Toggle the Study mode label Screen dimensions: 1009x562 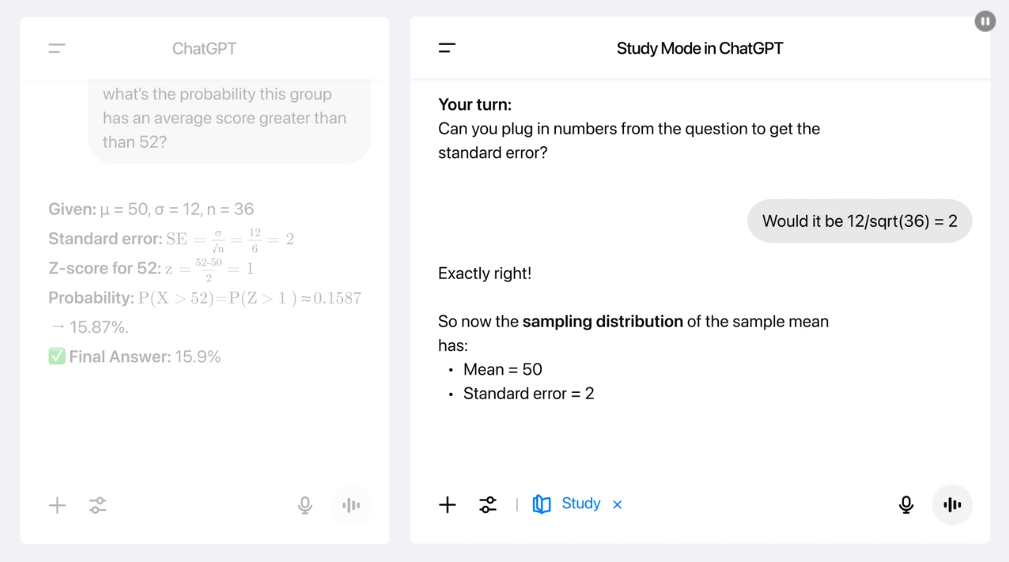click(580, 503)
